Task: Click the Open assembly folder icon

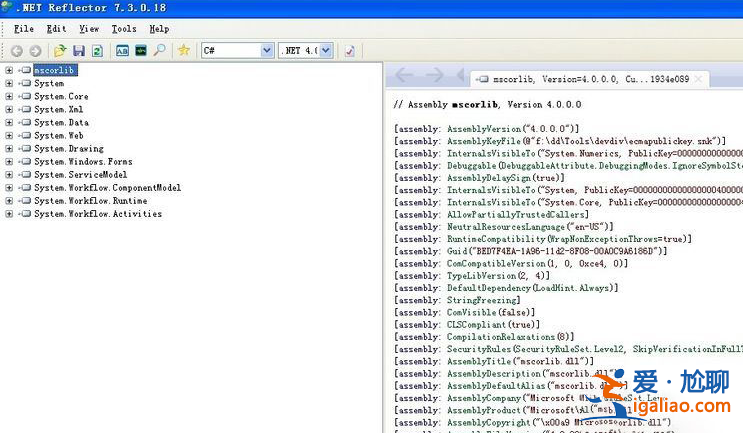Action: [x=60, y=50]
